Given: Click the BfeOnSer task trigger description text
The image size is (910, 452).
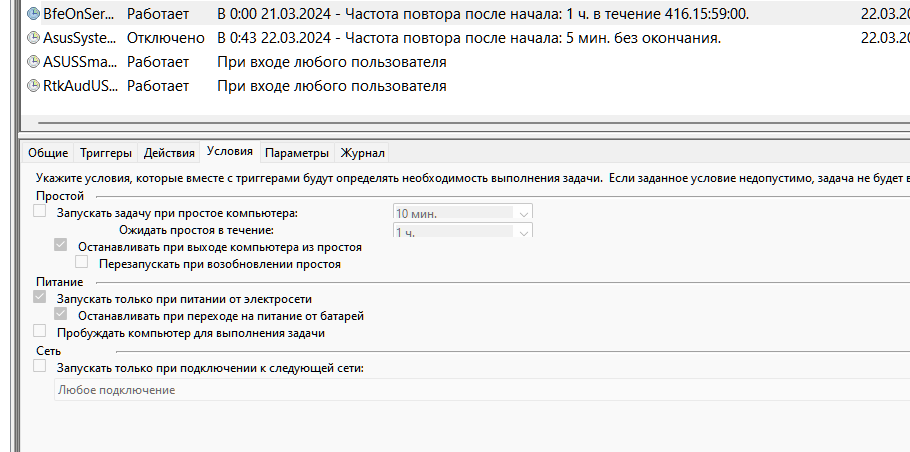Looking at the screenshot, I should 482,15.
